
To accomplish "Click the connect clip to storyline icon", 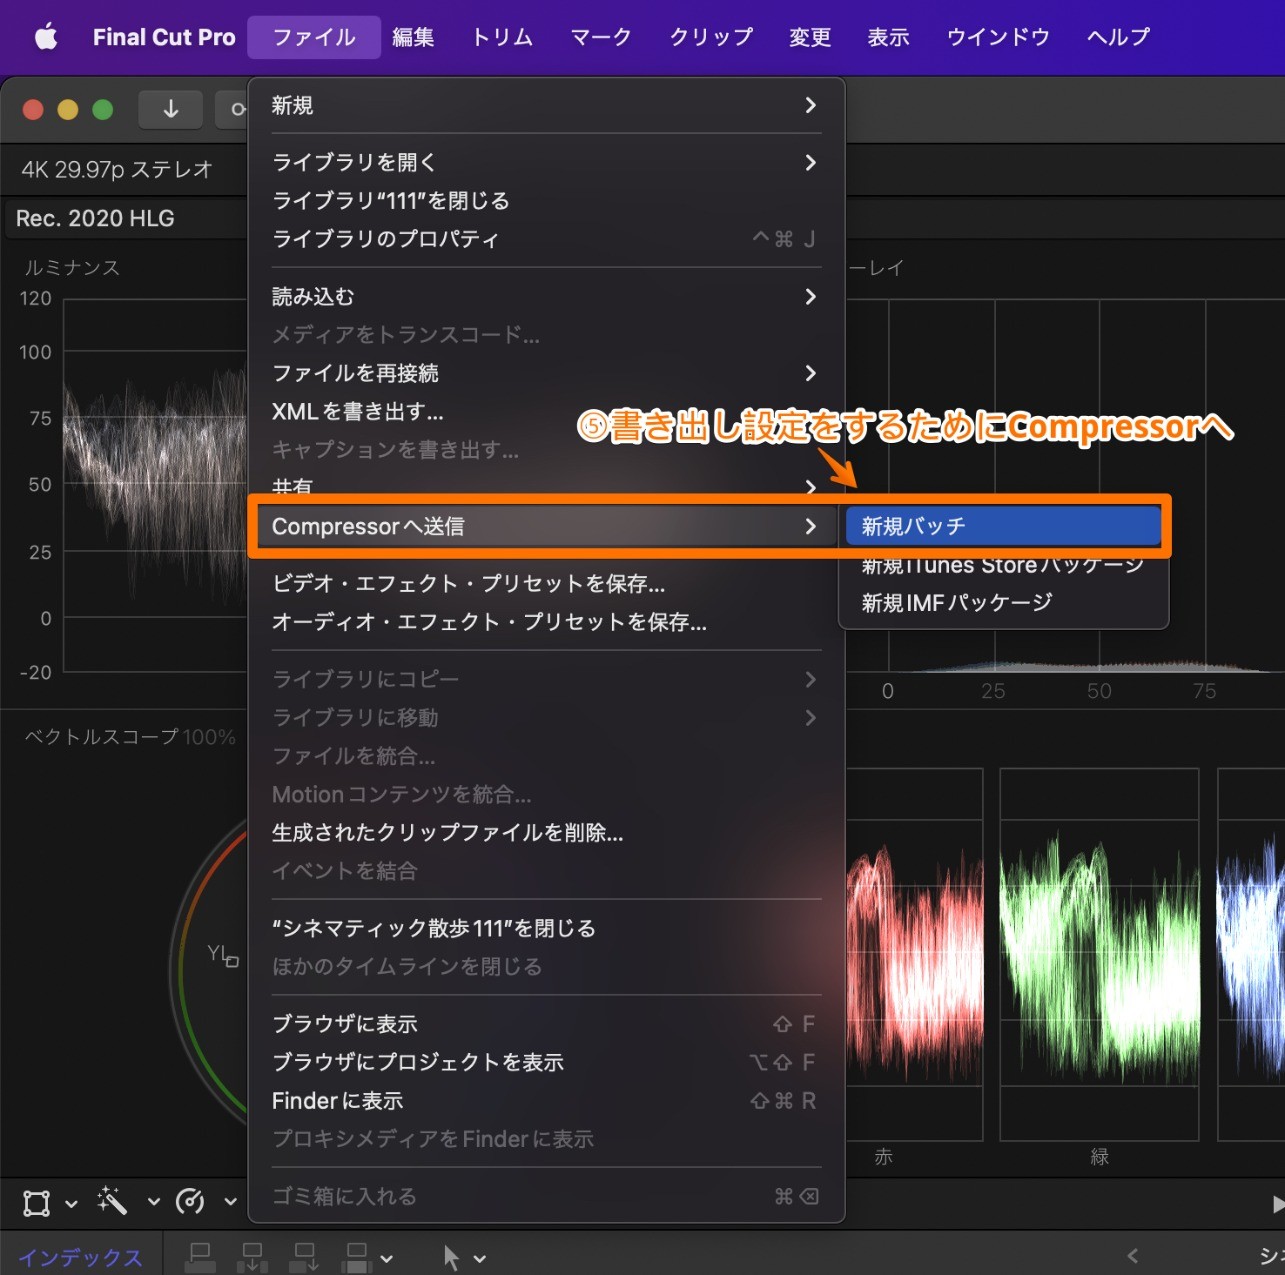I will click(200, 1257).
